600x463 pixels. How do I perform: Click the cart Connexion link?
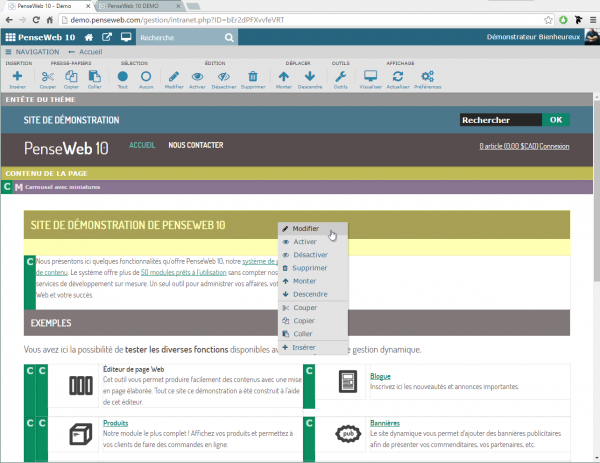click(x=554, y=147)
